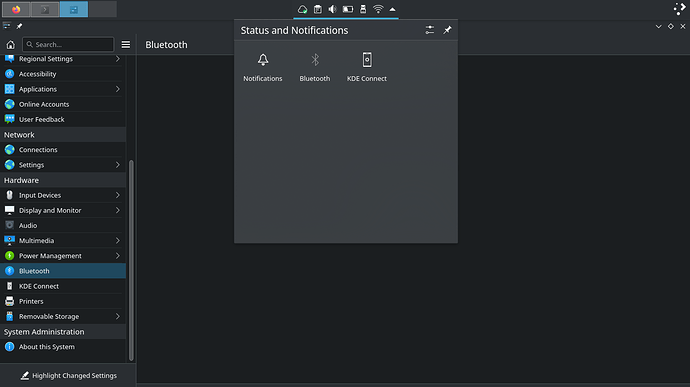
Task: Open Online Accounts settings
Action: coord(63,104)
